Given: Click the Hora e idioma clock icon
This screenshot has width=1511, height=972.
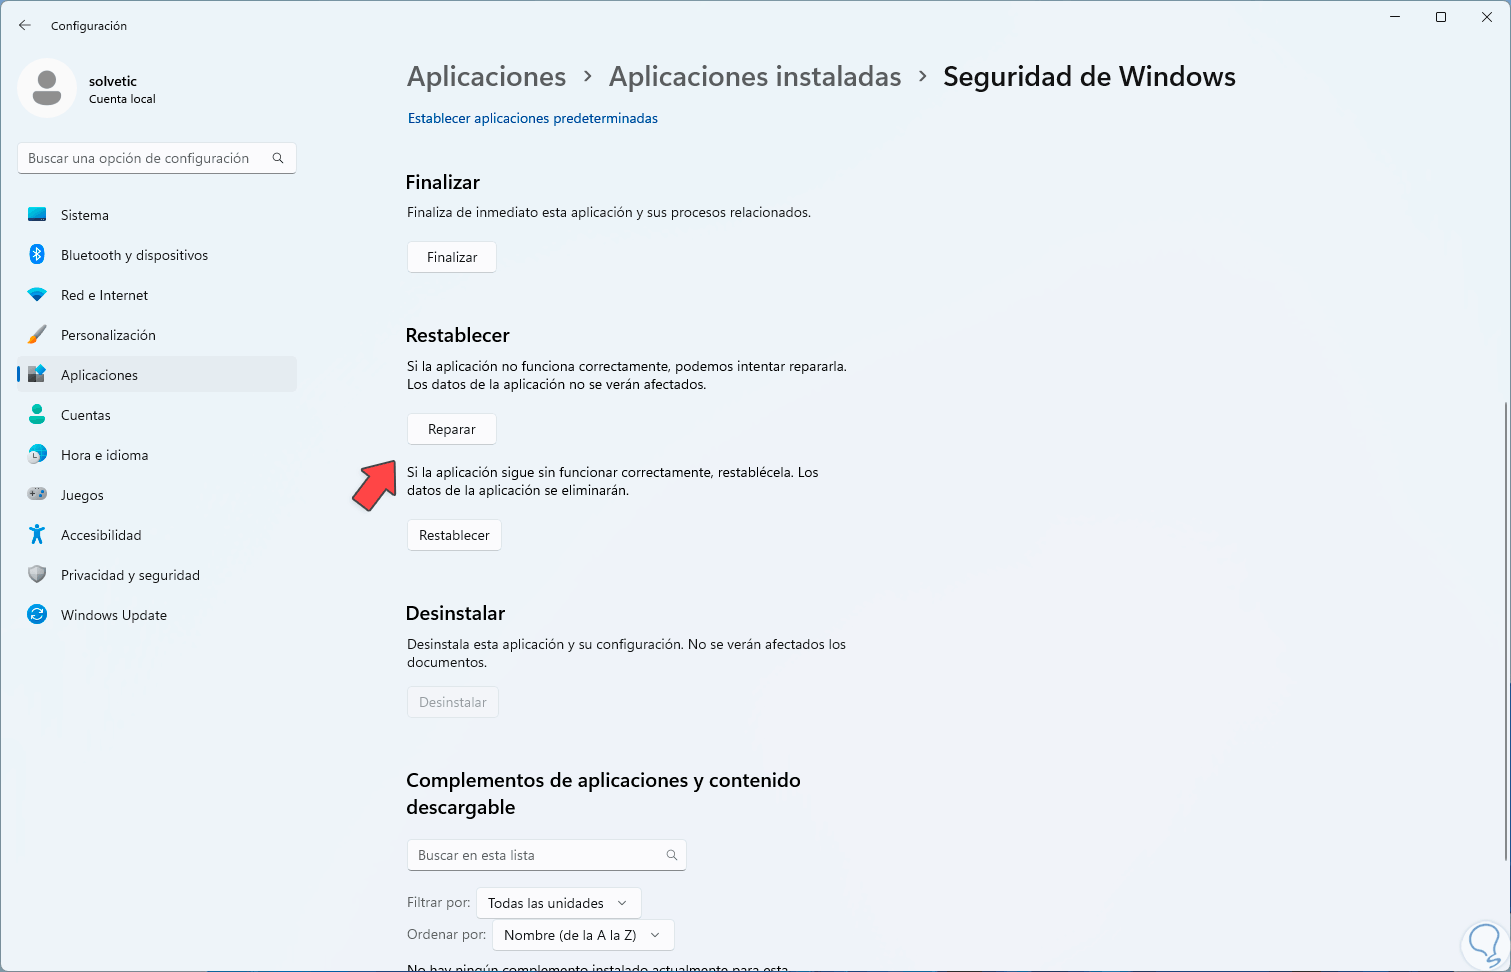Looking at the screenshot, I should click(x=37, y=455).
